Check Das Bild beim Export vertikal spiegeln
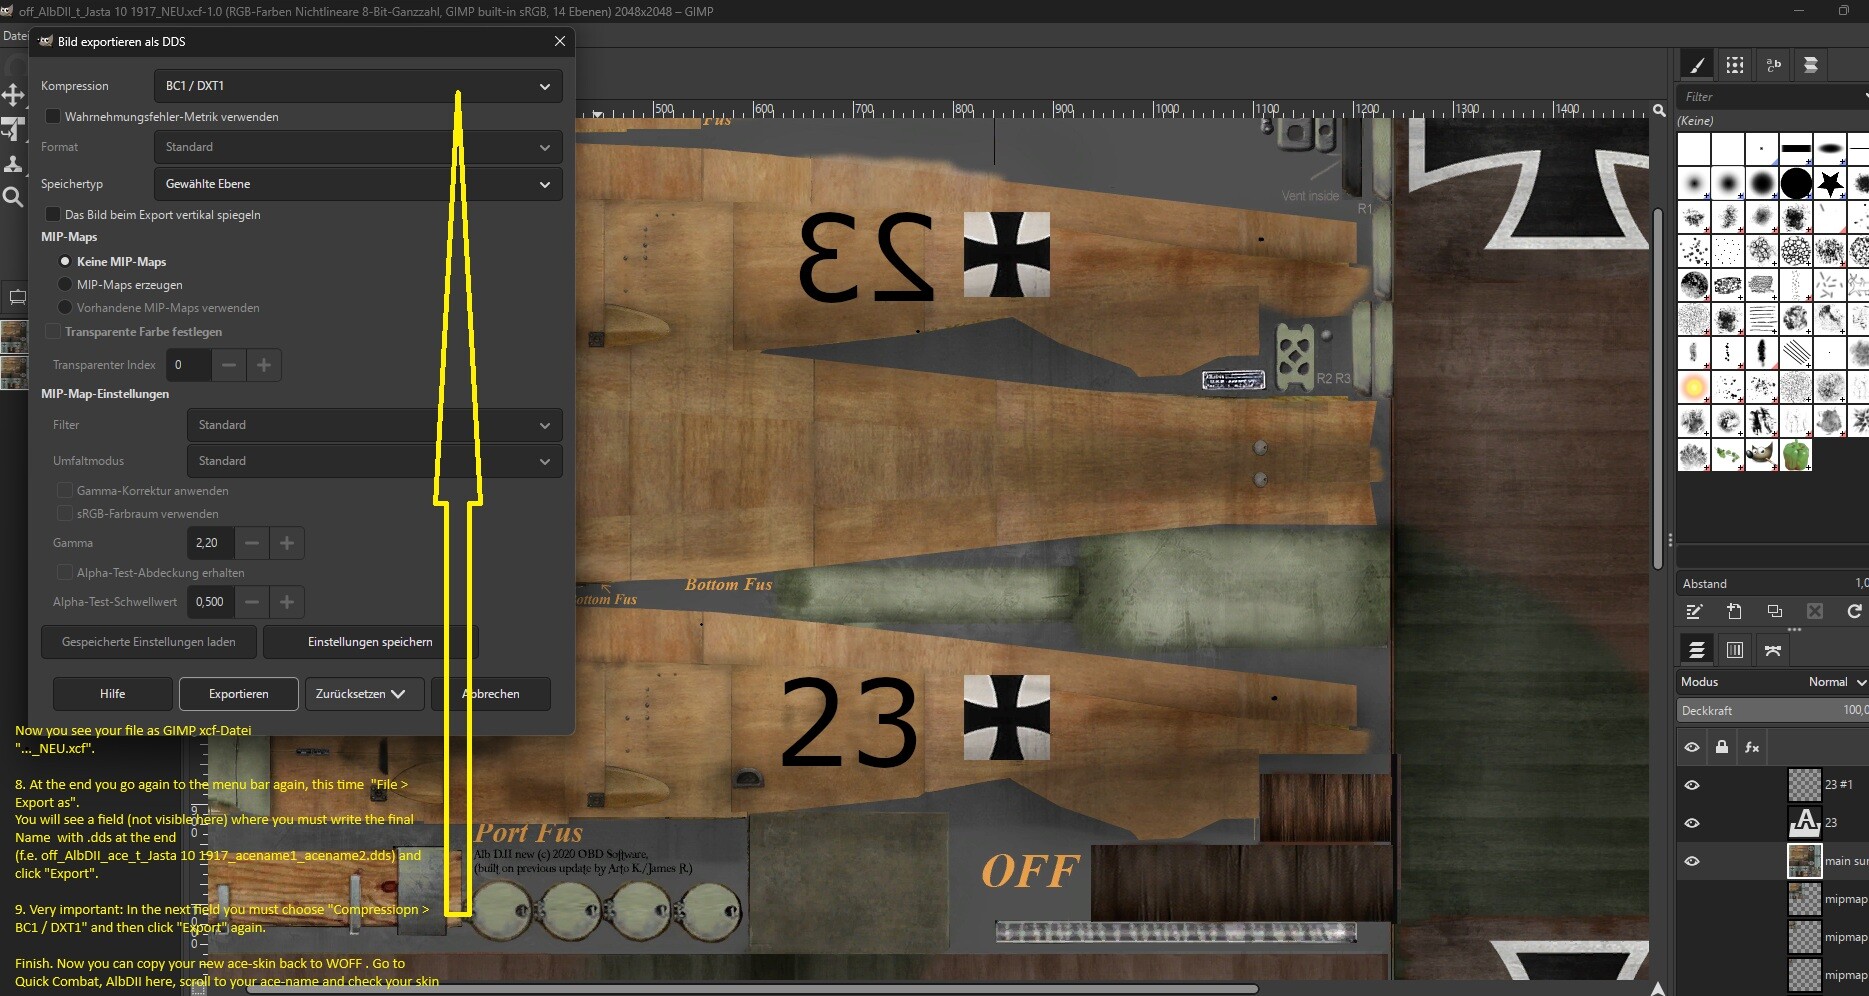1869x996 pixels. click(x=53, y=214)
